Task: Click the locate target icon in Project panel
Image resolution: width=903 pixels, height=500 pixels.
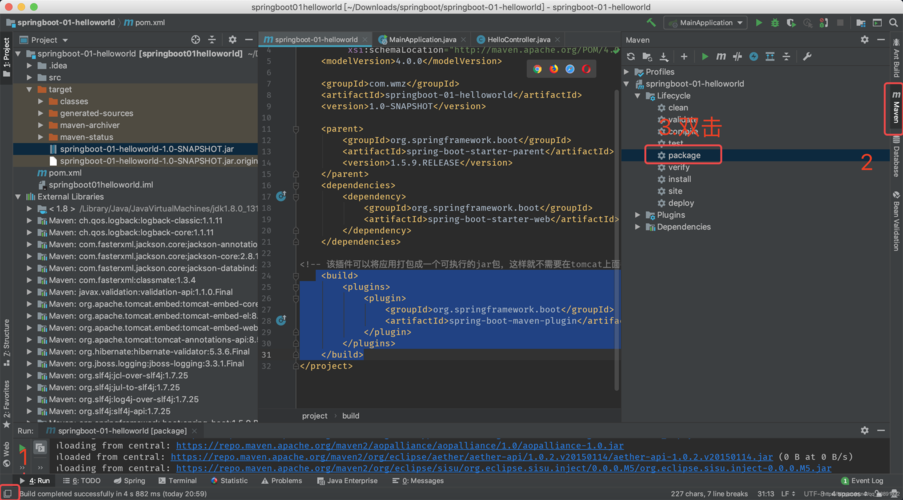Action: tap(196, 40)
